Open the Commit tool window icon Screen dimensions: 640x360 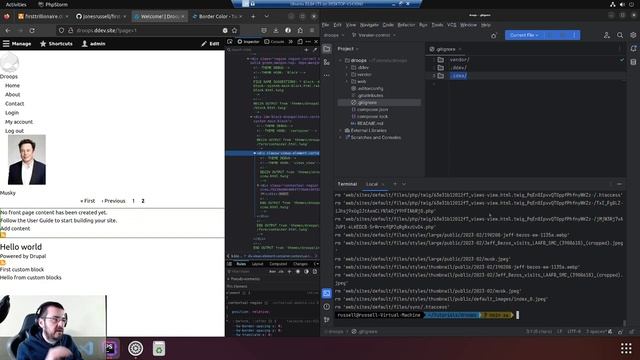327,62
